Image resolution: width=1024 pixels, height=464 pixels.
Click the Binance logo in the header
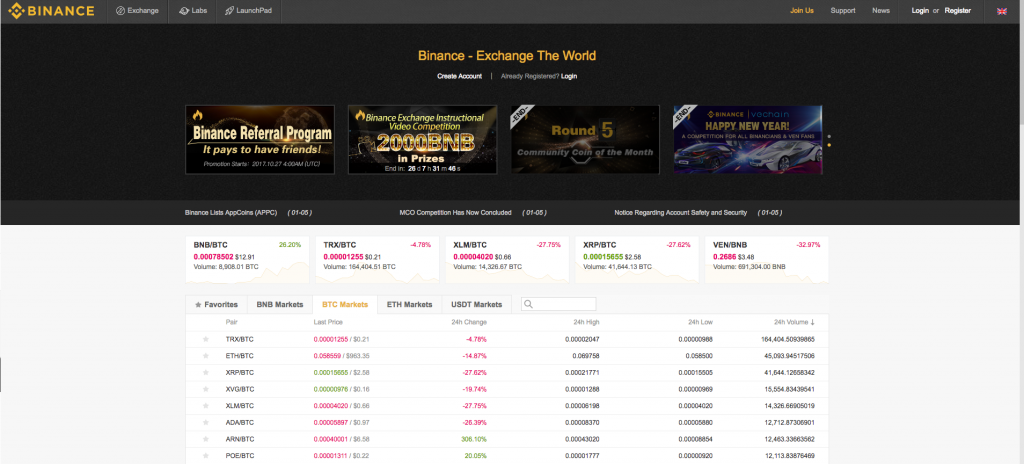[x=48, y=11]
